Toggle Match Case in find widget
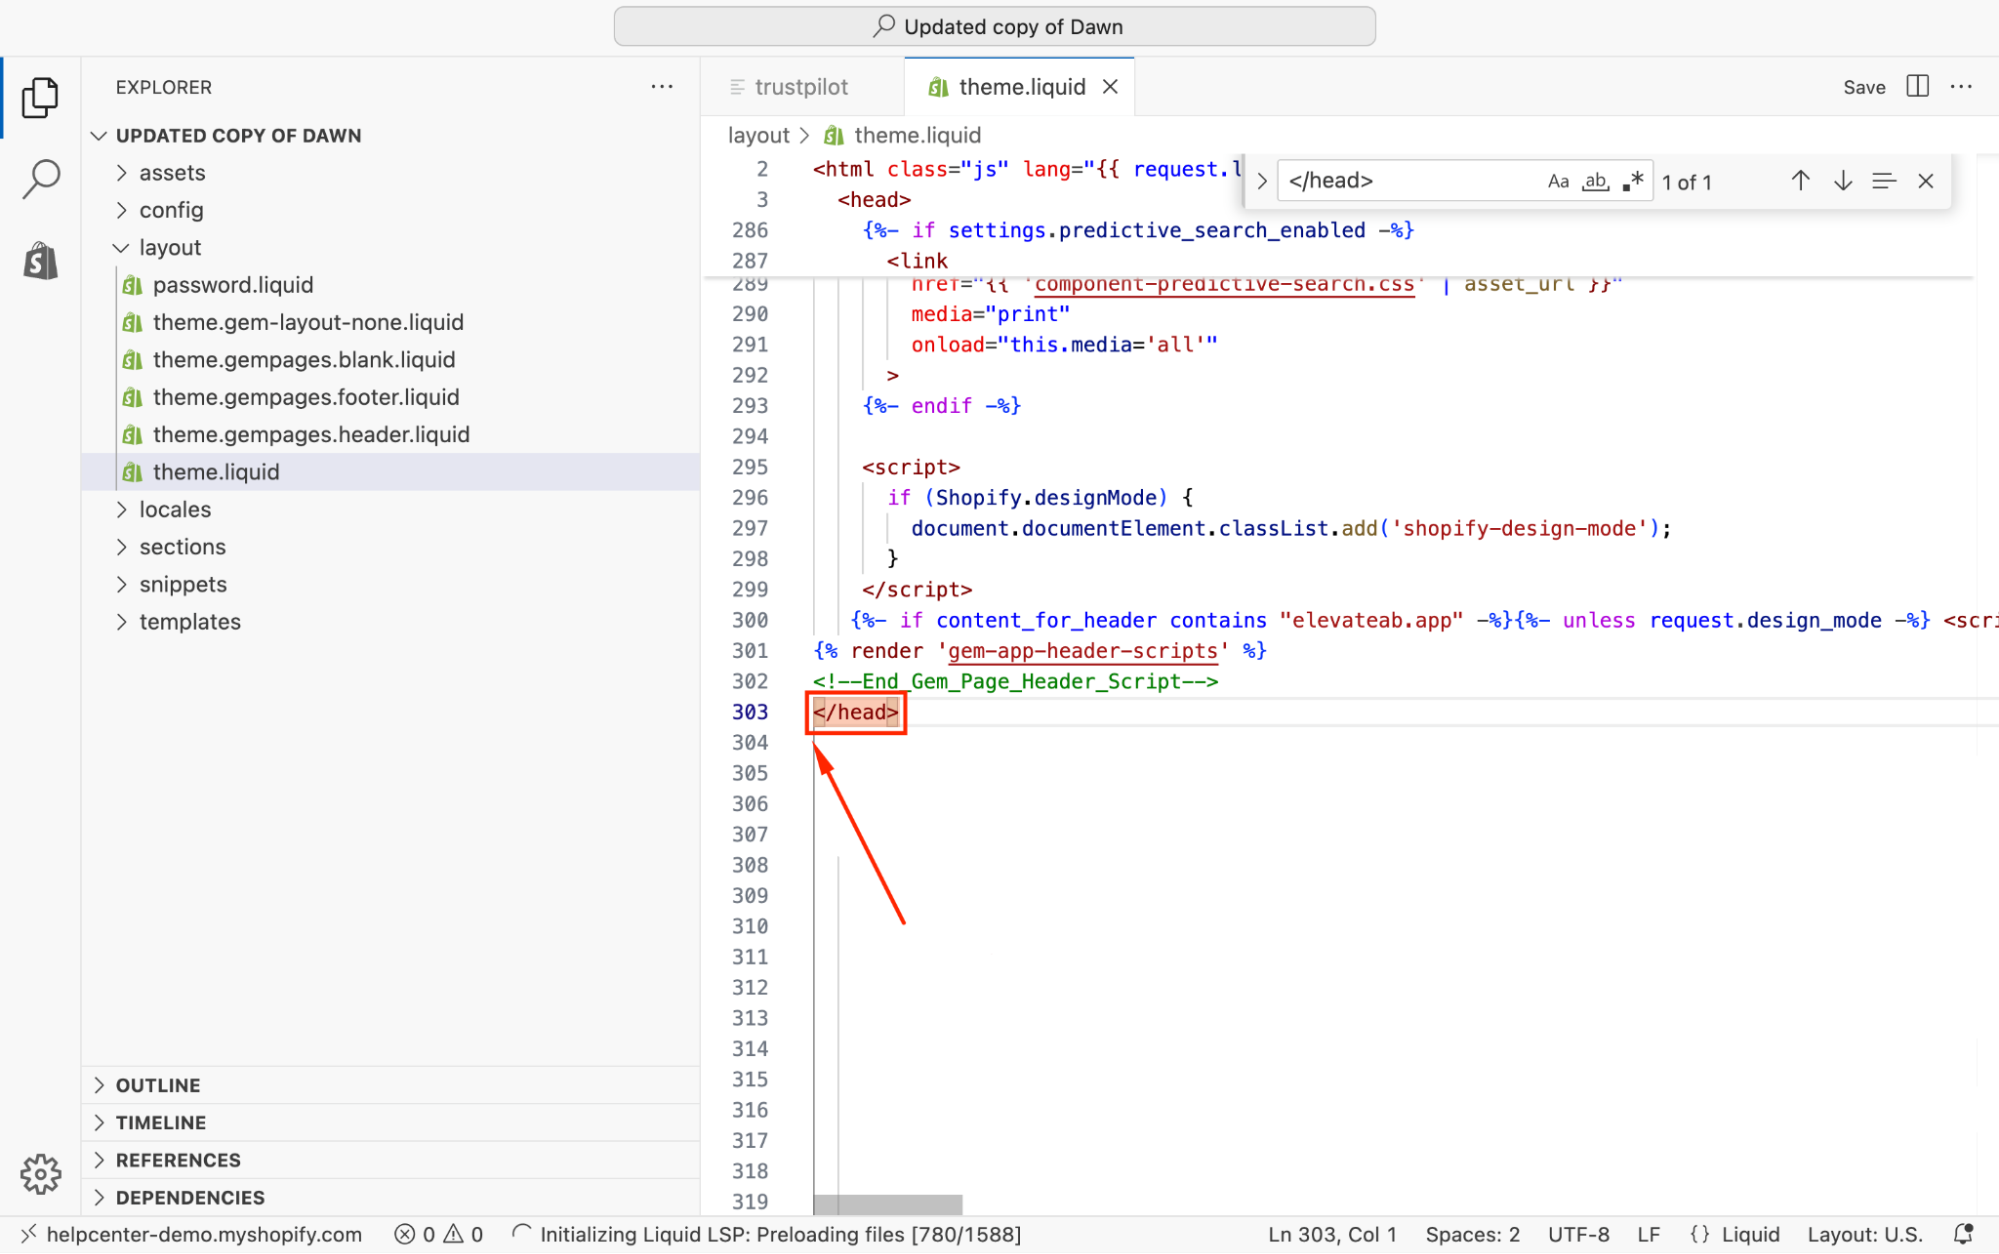The height and width of the screenshot is (1254, 1999). pyautogui.click(x=1558, y=181)
